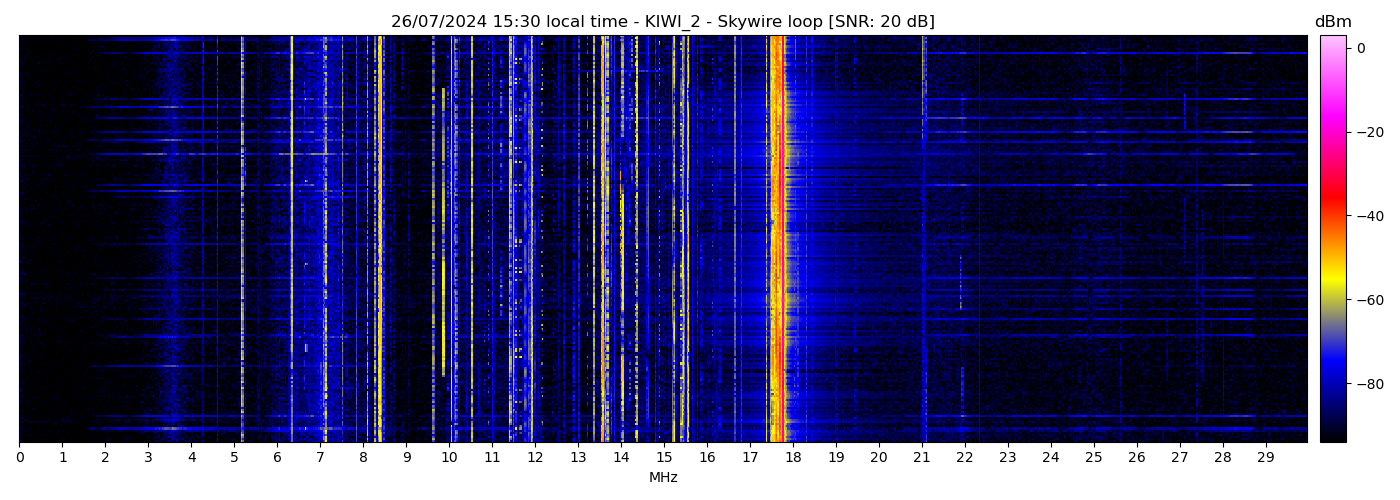Image resolution: width=1400 pixels, height=500 pixels.
Task: Select the −20 colorbar tick label
Action: click(x=1369, y=132)
